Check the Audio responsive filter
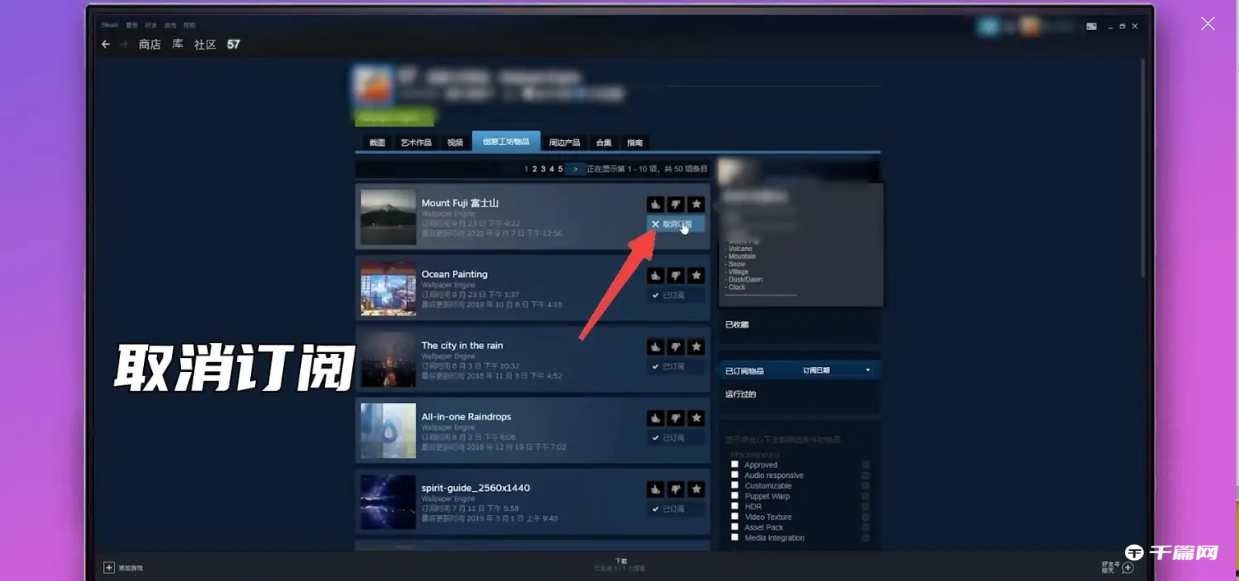 (735, 475)
